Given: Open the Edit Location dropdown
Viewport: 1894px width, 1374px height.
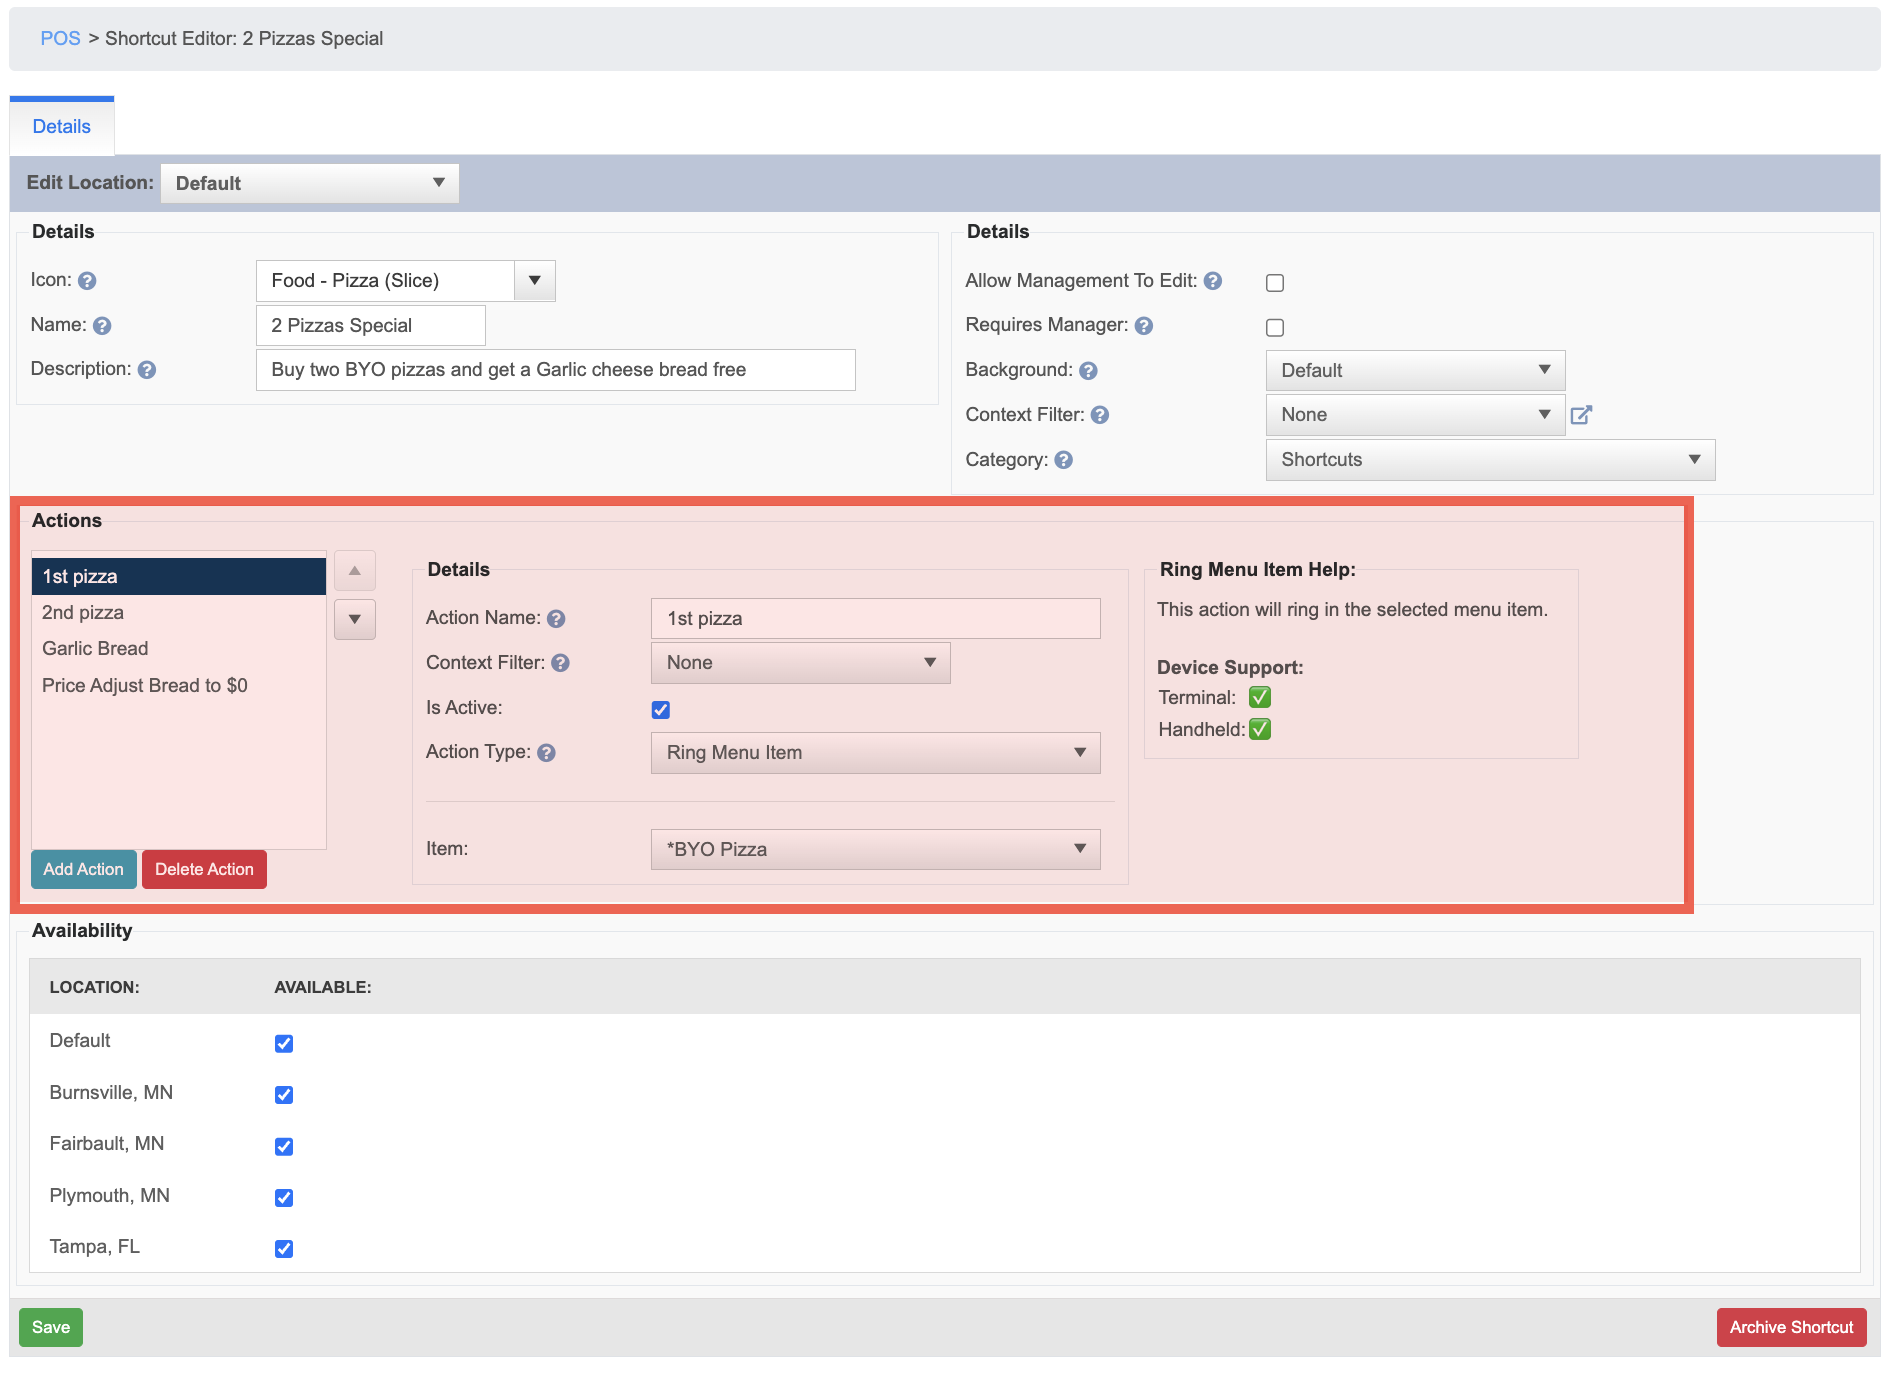Looking at the screenshot, I should tap(310, 184).
